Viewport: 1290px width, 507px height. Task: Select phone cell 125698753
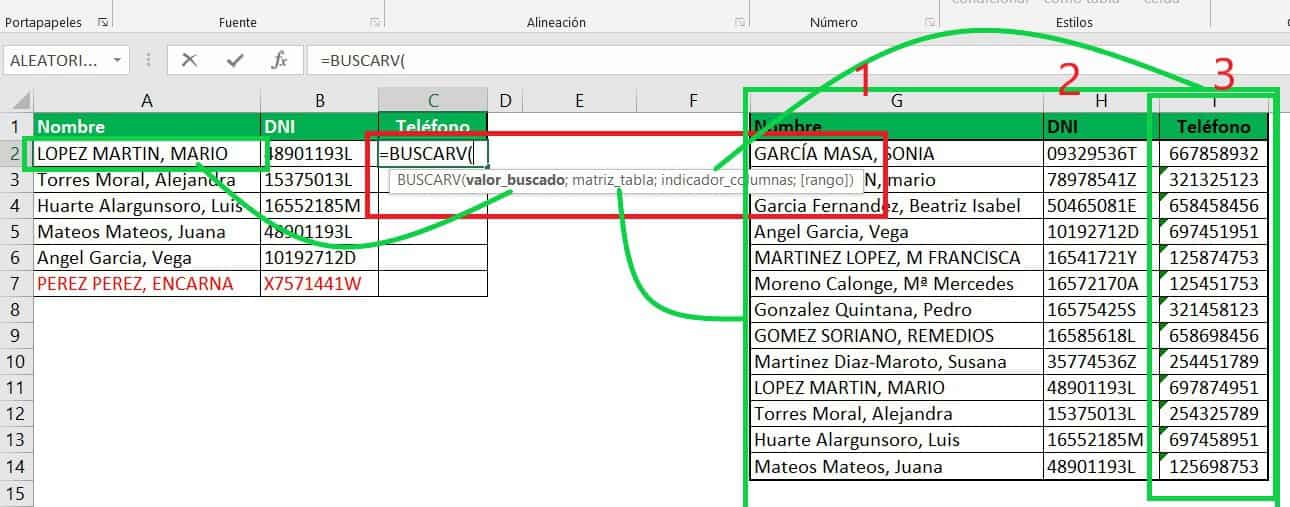click(x=1214, y=465)
